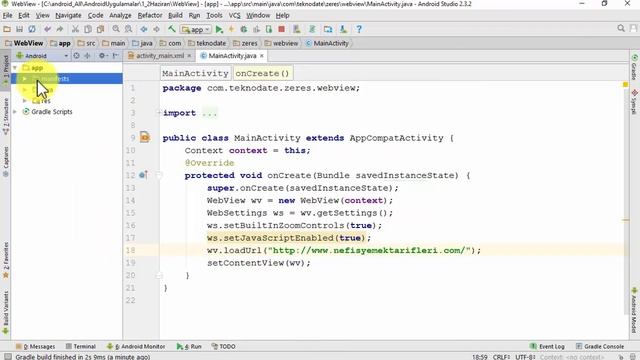Click the Redo toolbar icon
Image resolution: width=640 pixels, height=360 pixels.
click(60, 29)
